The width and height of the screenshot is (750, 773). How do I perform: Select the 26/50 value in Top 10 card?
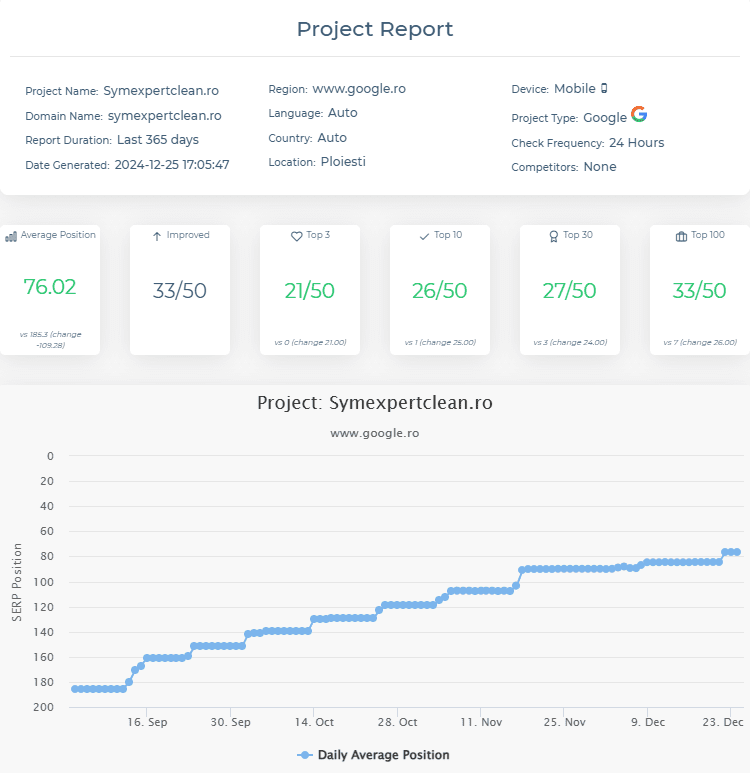(439, 291)
